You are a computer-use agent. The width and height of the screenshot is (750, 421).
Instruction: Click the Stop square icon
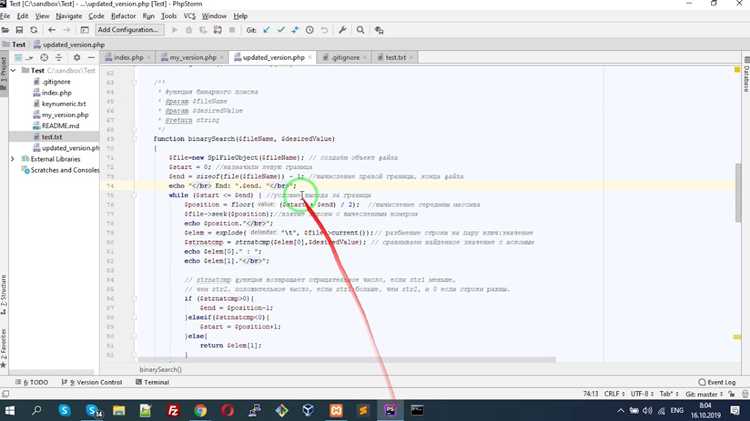click(232, 30)
